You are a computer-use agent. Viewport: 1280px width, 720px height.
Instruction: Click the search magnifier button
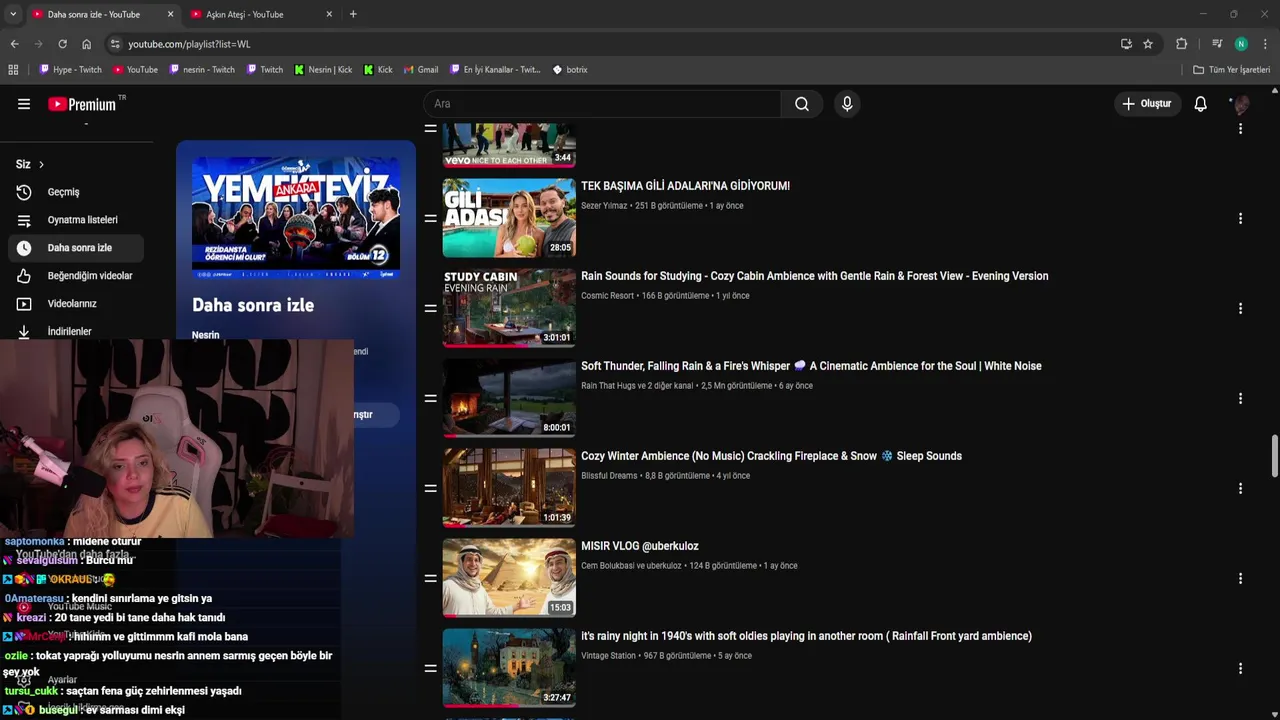(x=802, y=104)
